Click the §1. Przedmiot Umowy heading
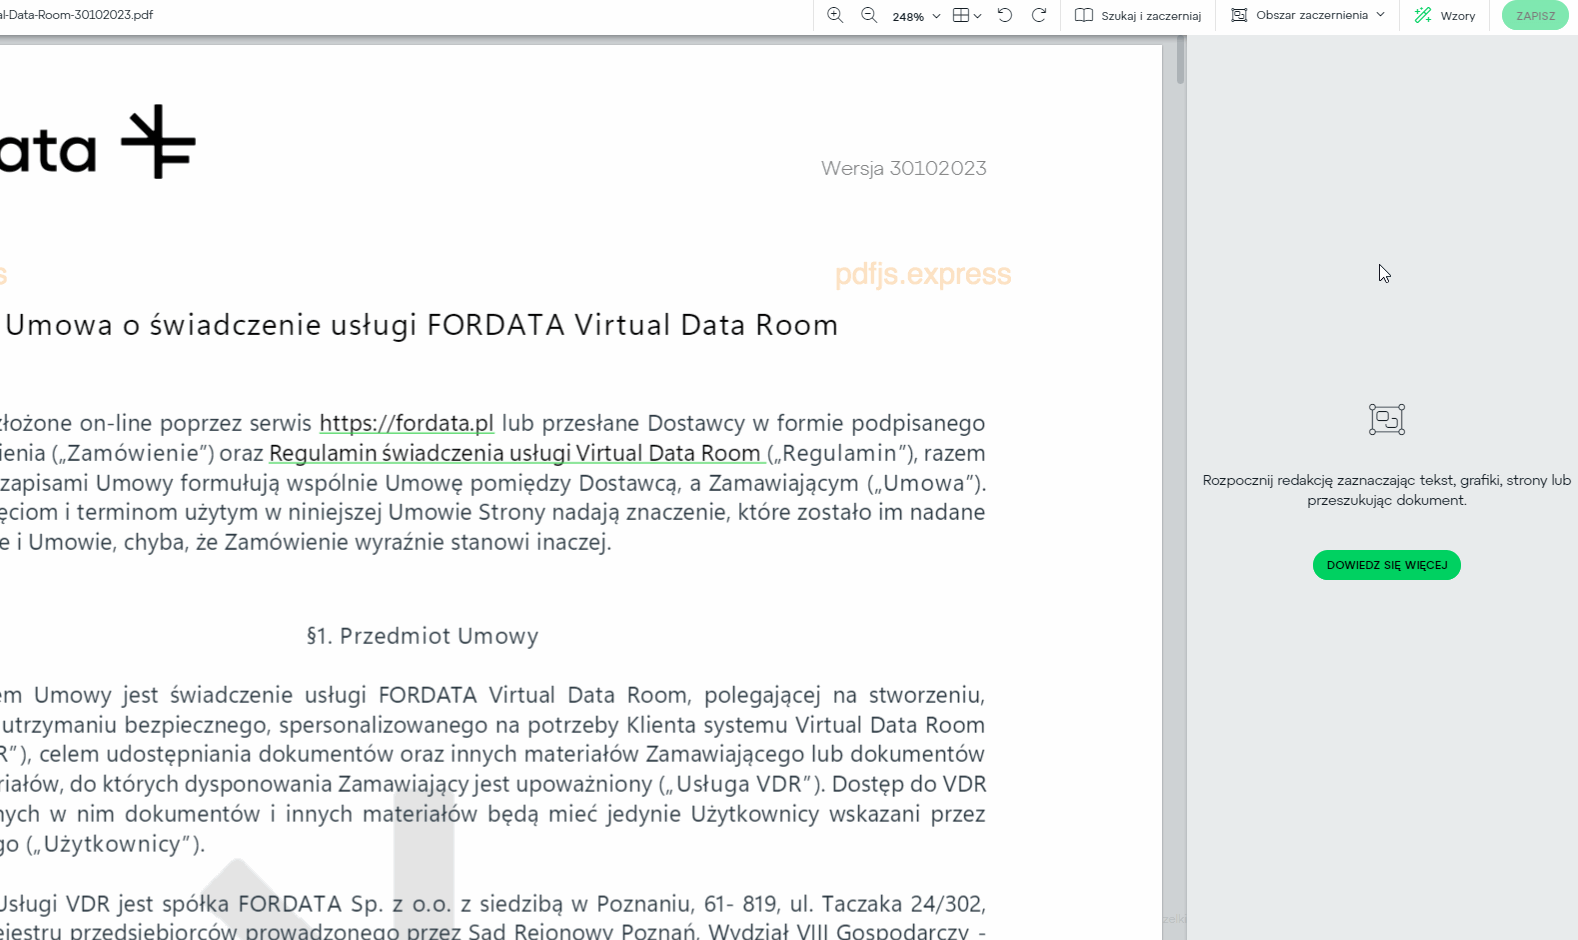This screenshot has height=940, width=1578. click(423, 636)
